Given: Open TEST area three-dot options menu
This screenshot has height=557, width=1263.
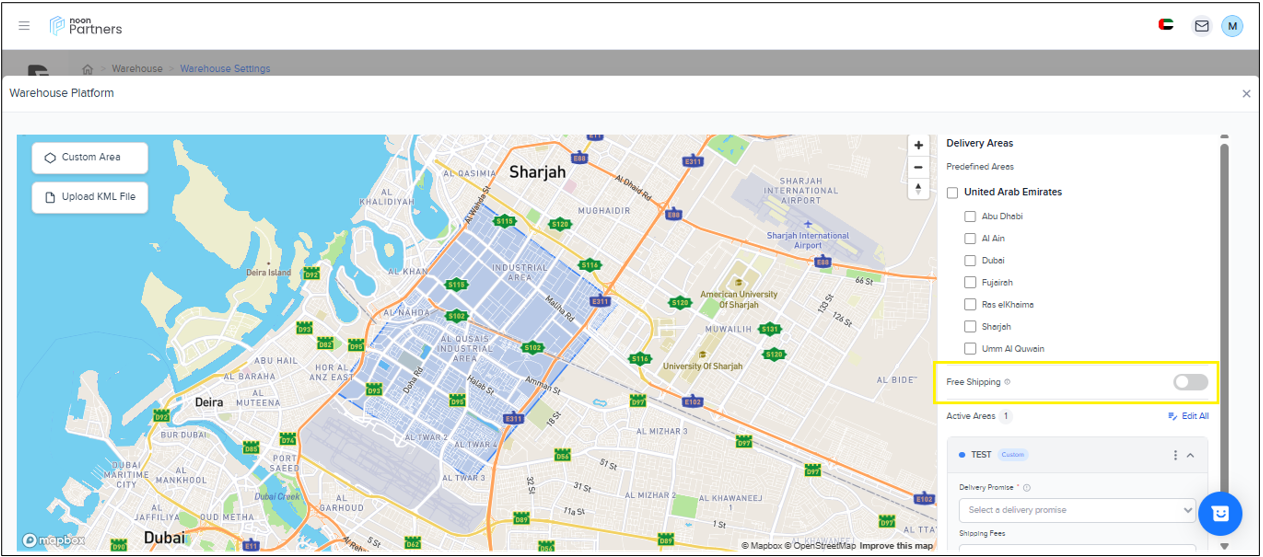Looking at the screenshot, I should coord(1175,455).
